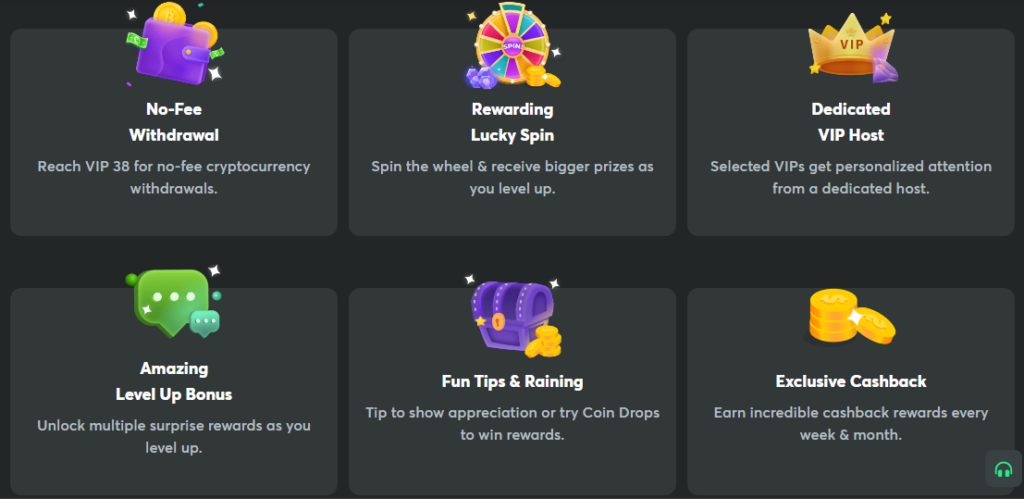
Task: Open the Exclusive Cashback title
Action: pyautogui.click(x=850, y=381)
